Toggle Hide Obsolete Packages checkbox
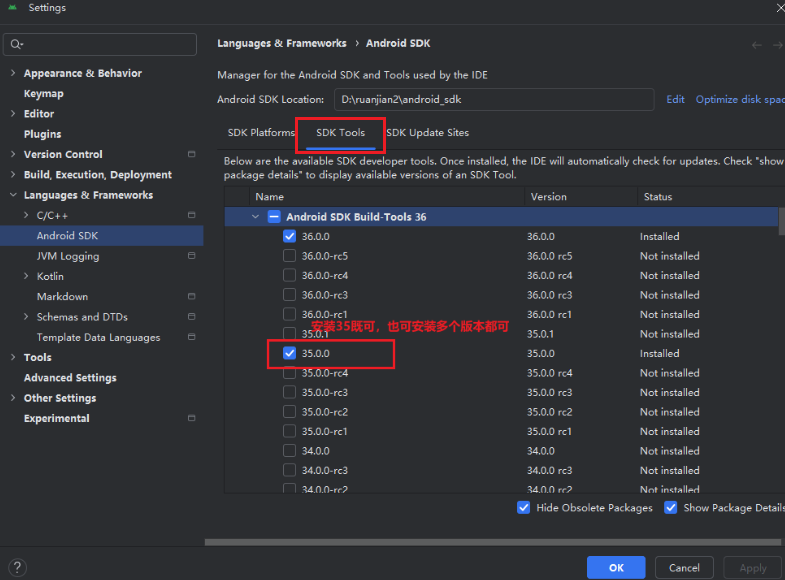Image resolution: width=785 pixels, height=580 pixels. pyautogui.click(x=524, y=508)
